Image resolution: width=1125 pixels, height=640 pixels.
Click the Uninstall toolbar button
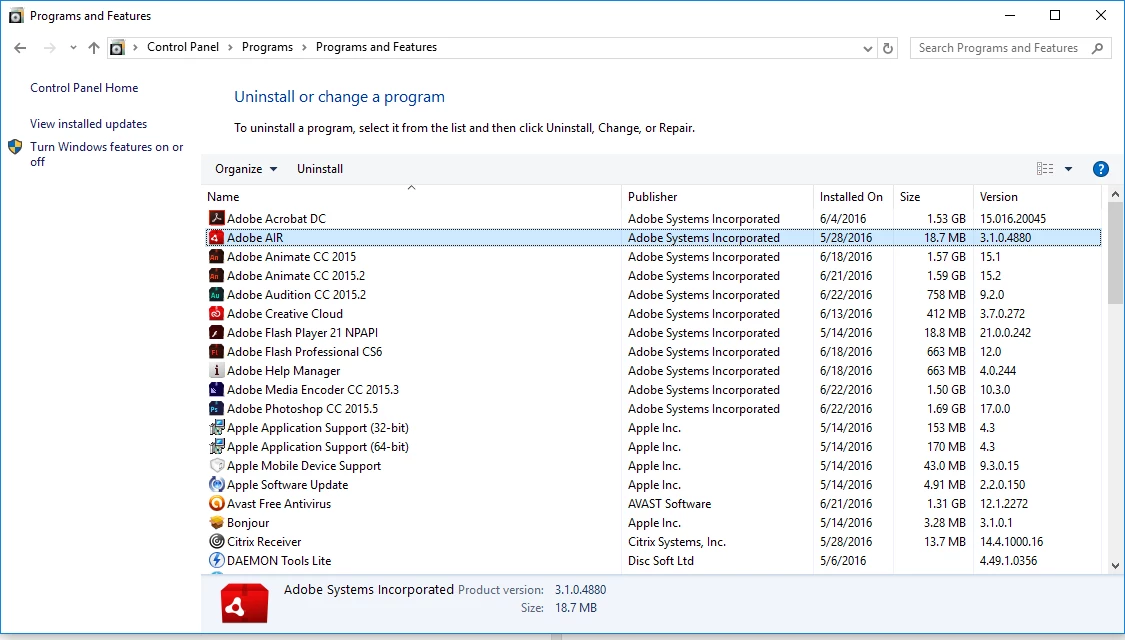(320, 169)
